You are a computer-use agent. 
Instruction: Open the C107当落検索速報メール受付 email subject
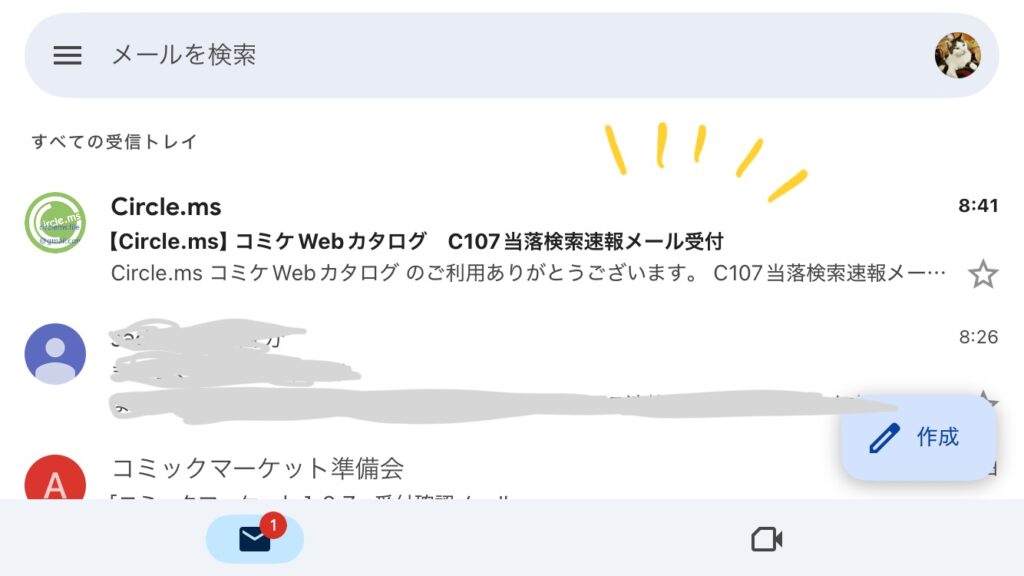coord(417,242)
